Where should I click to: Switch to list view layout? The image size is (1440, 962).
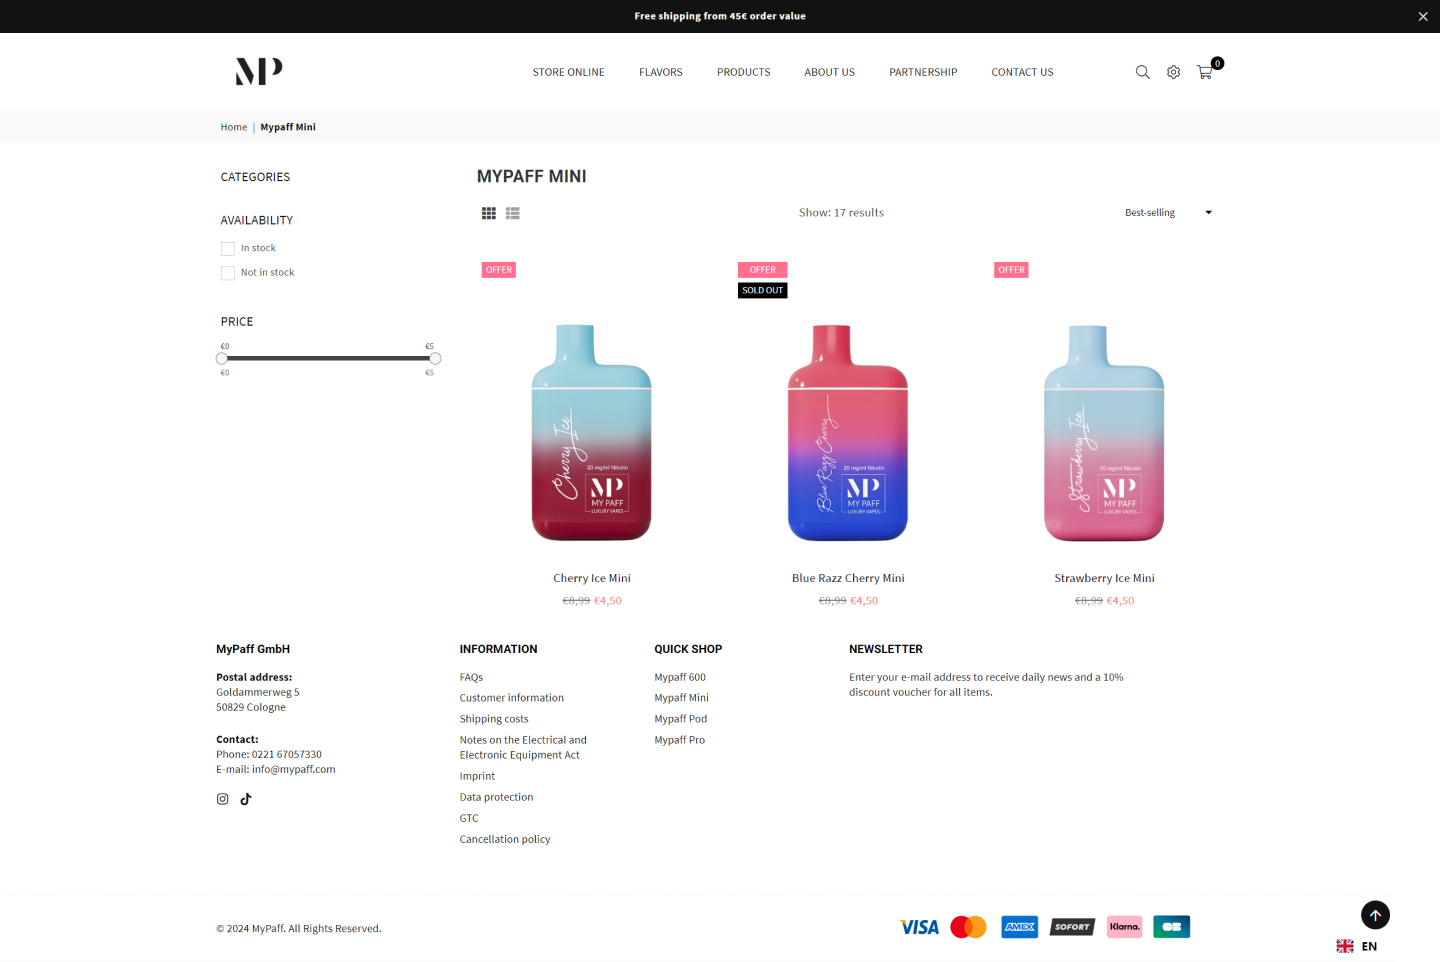[x=513, y=213]
